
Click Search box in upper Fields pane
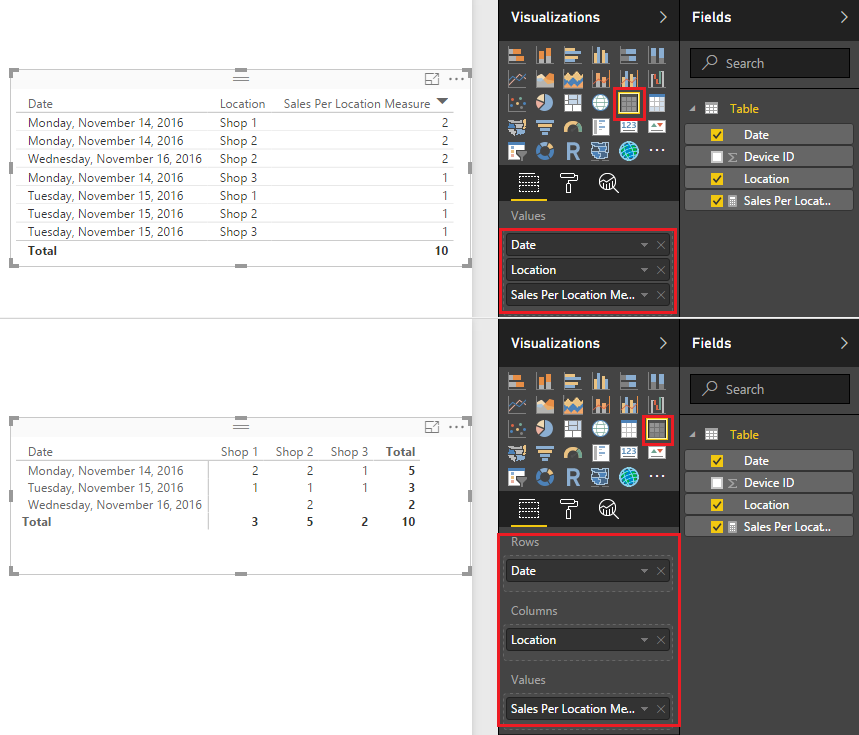coord(770,63)
